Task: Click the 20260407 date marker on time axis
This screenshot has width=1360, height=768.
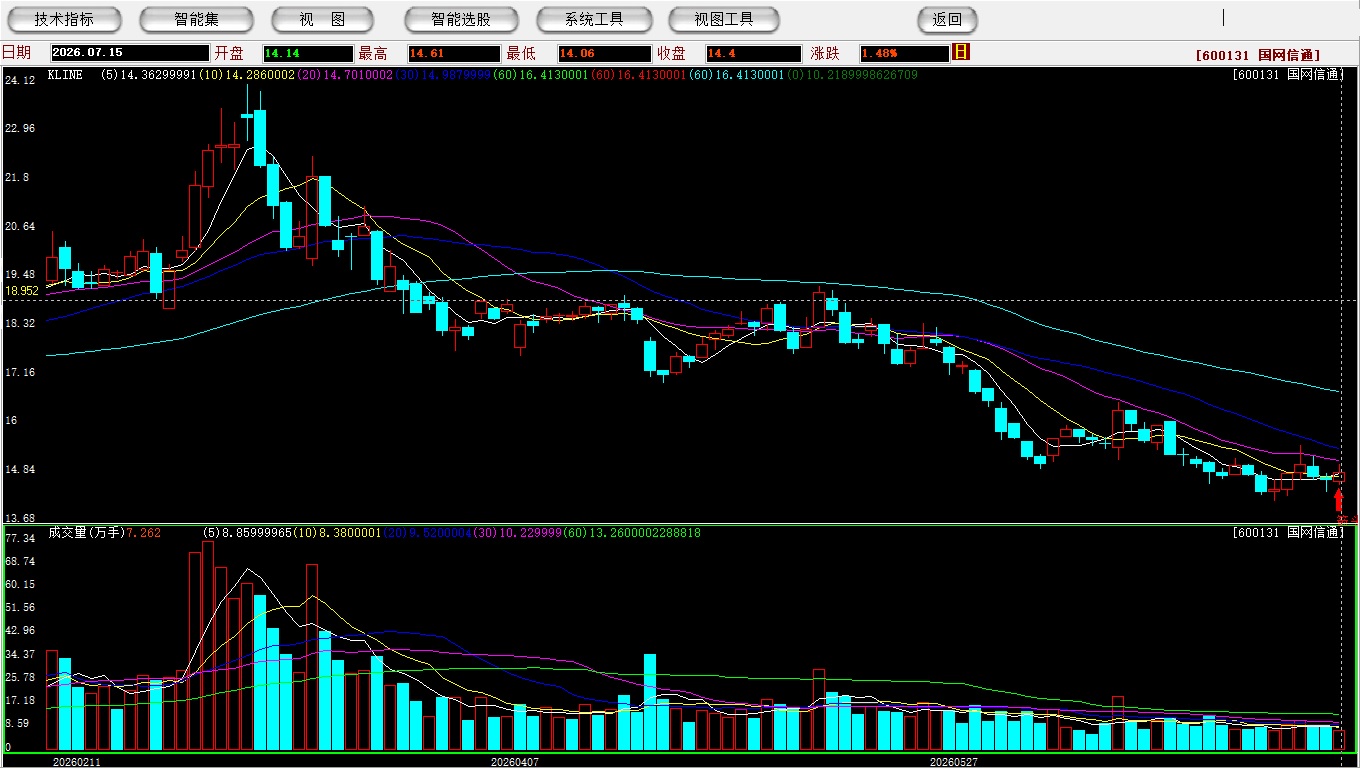Action: [x=514, y=762]
